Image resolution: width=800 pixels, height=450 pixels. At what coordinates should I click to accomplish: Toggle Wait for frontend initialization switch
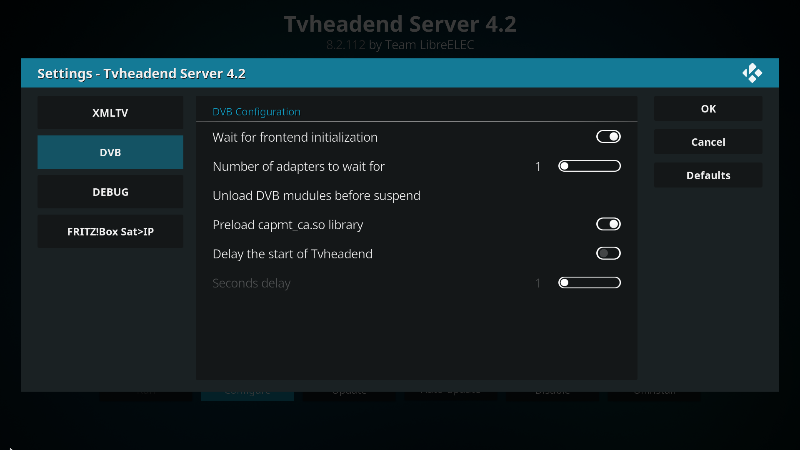(608, 137)
